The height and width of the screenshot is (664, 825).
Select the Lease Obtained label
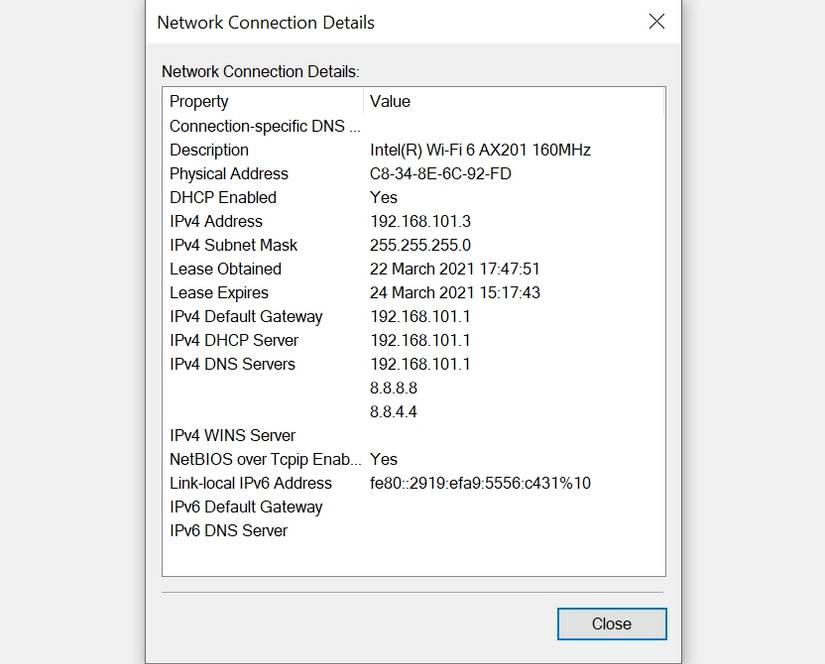[x=225, y=269]
